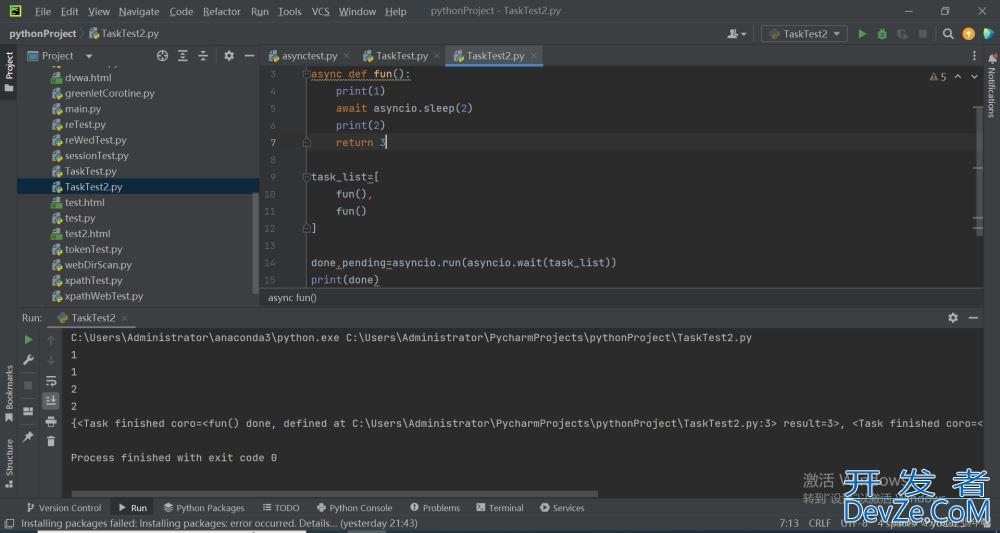
Task: Select opened file target icon in Project panel
Action: (x=162, y=56)
